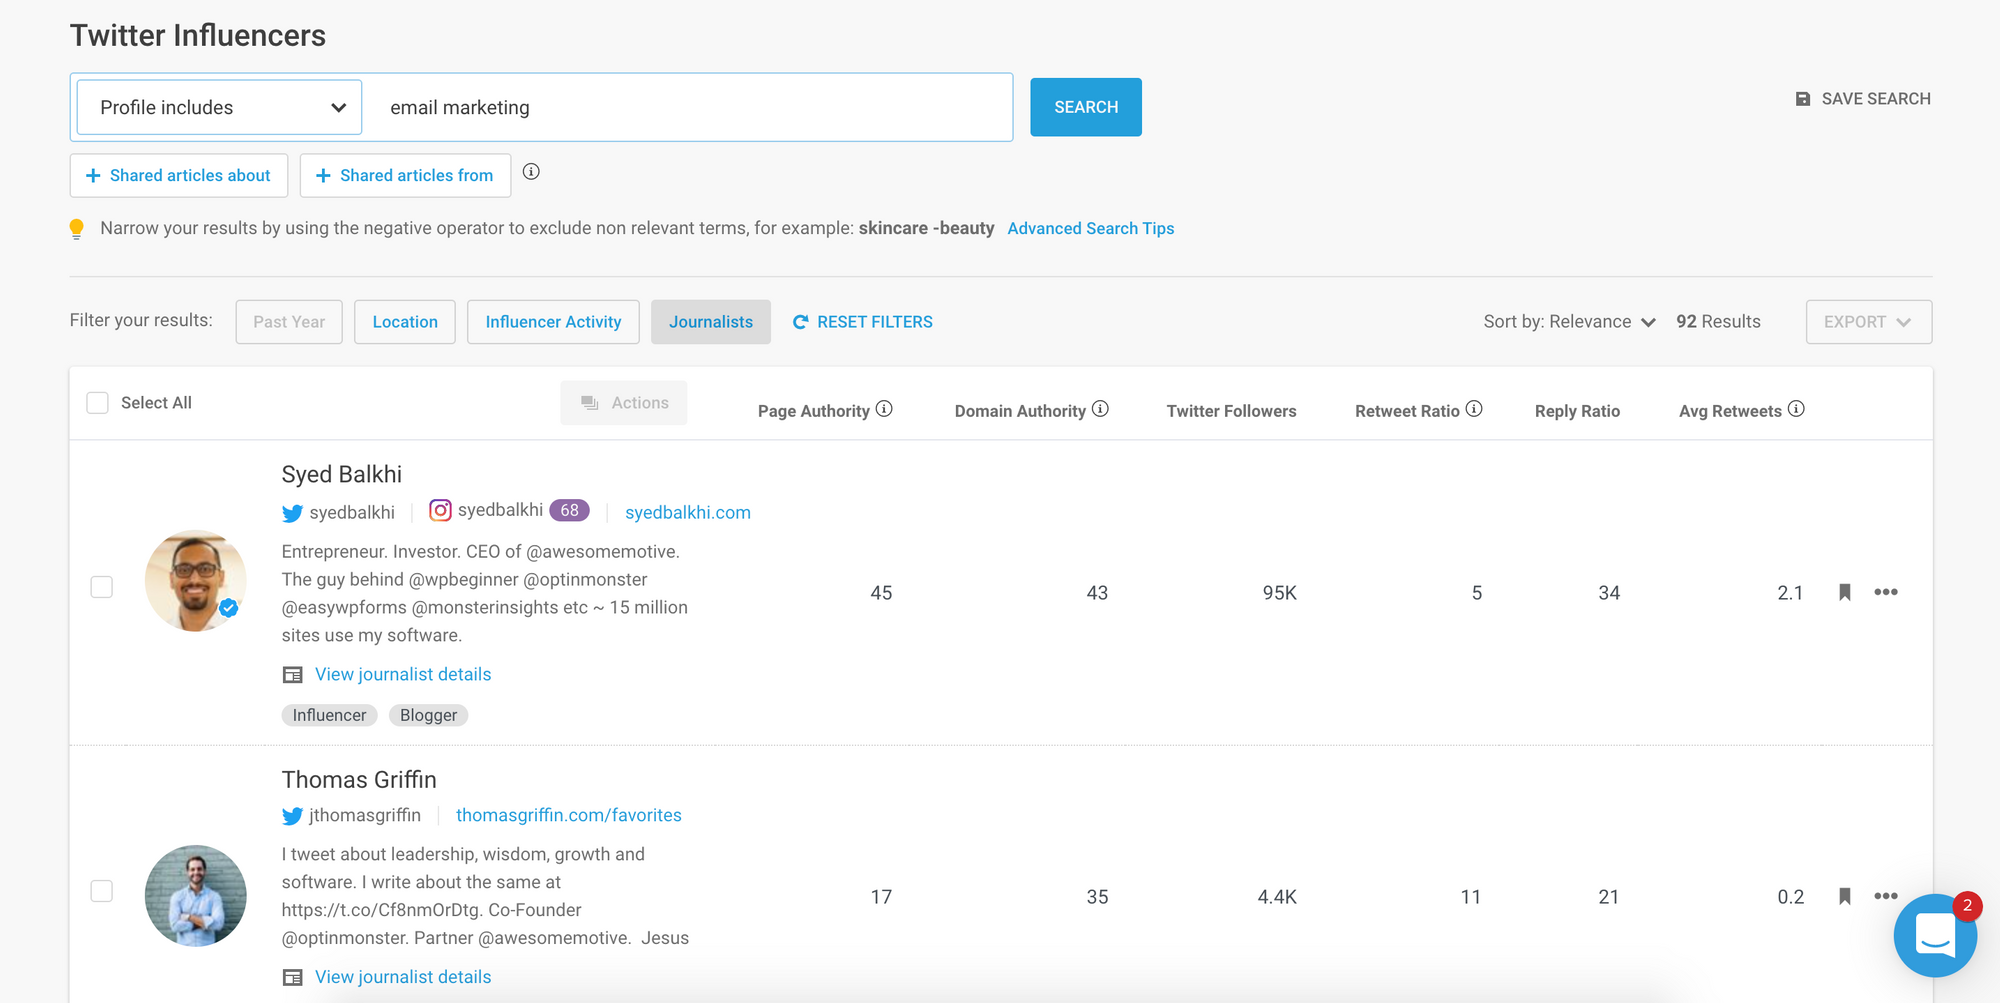Click the plus icon on Shared articles about
The width and height of the screenshot is (2000, 1003).
[x=93, y=176]
